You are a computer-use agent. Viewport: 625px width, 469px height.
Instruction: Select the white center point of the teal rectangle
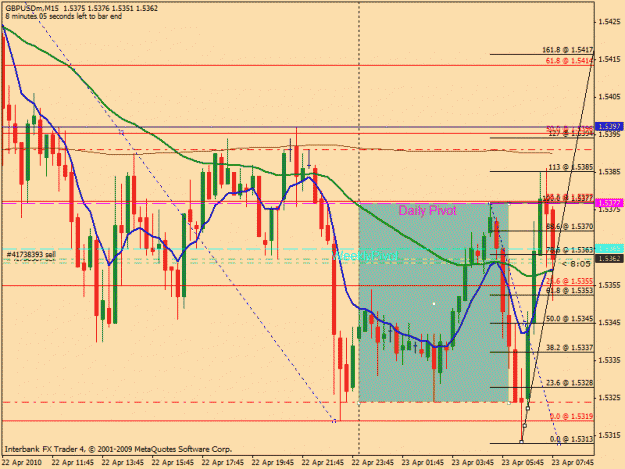pos(434,304)
